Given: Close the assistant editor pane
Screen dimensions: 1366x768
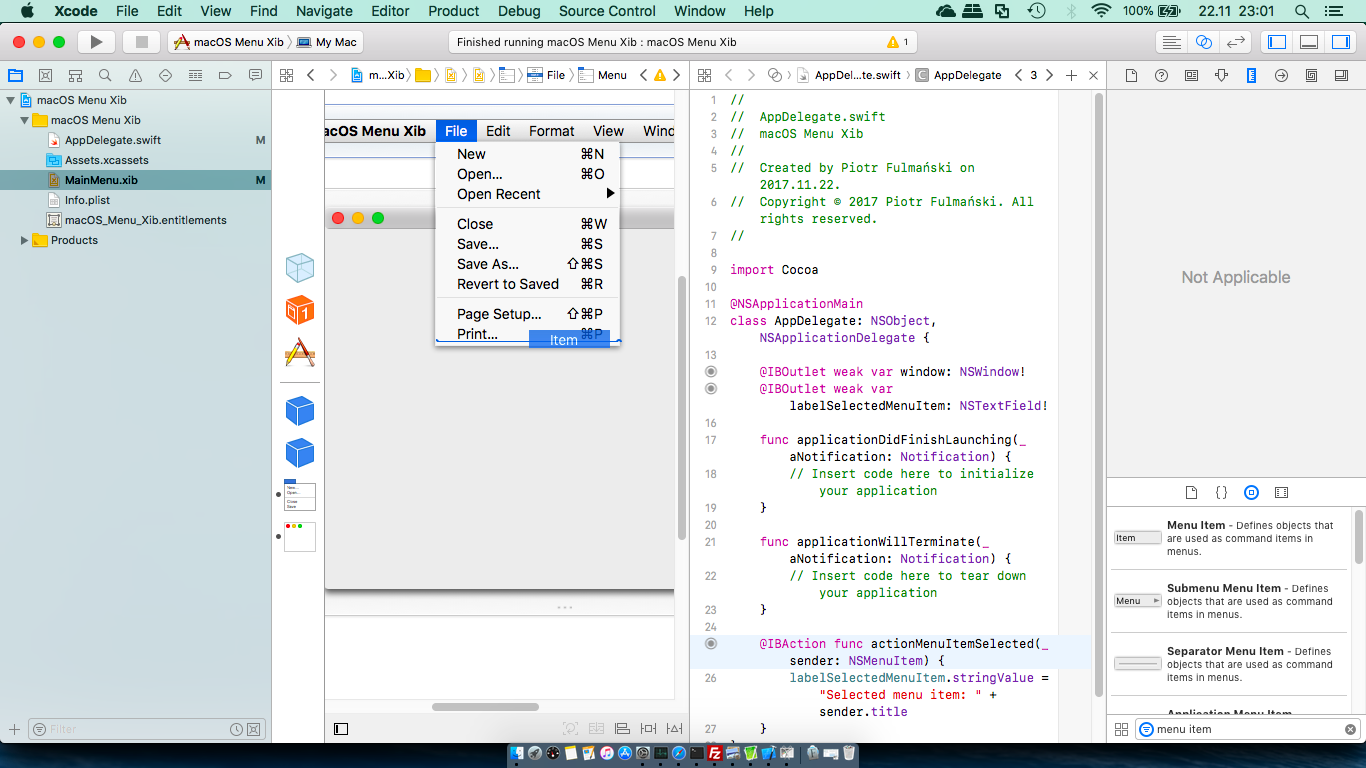Looking at the screenshot, I should click(1093, 75).
